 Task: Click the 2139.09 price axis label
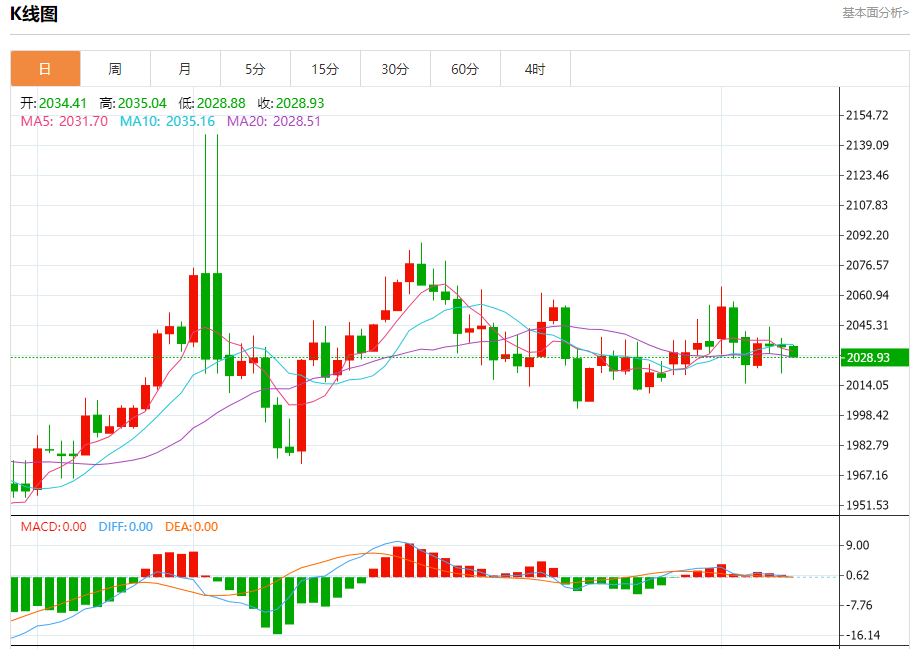click(867, 145)
